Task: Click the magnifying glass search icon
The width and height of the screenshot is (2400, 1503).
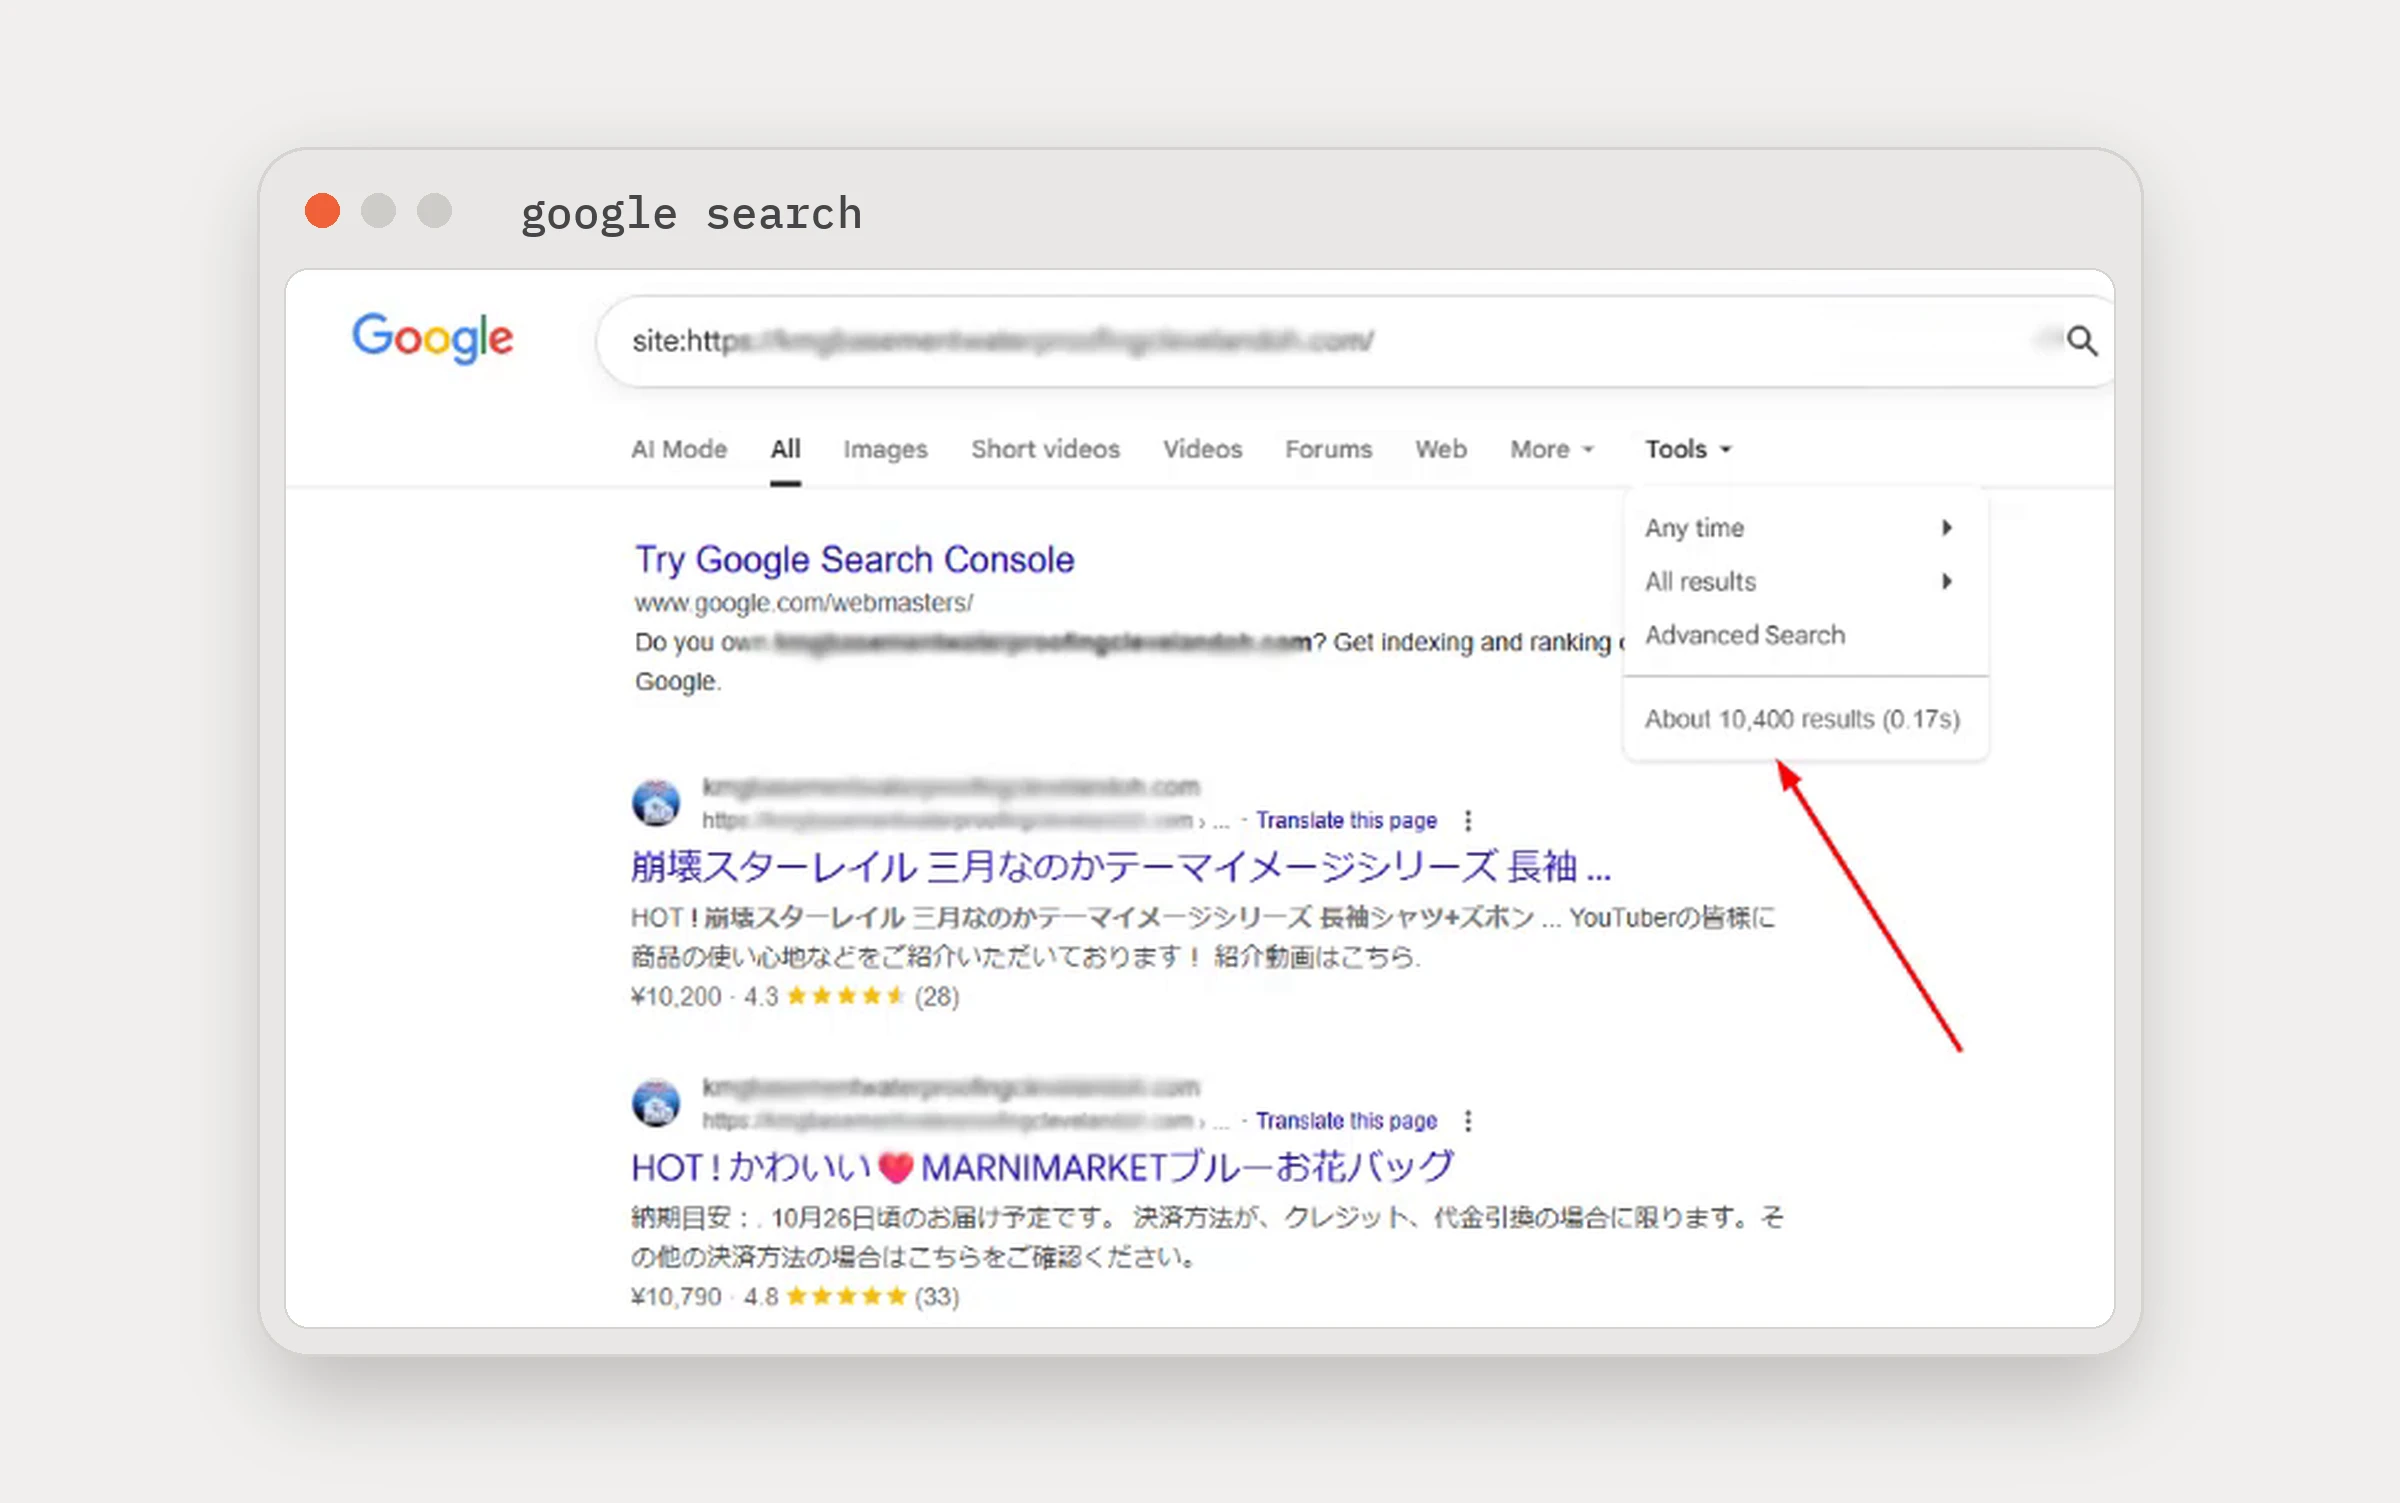Action: [2082, 341]
